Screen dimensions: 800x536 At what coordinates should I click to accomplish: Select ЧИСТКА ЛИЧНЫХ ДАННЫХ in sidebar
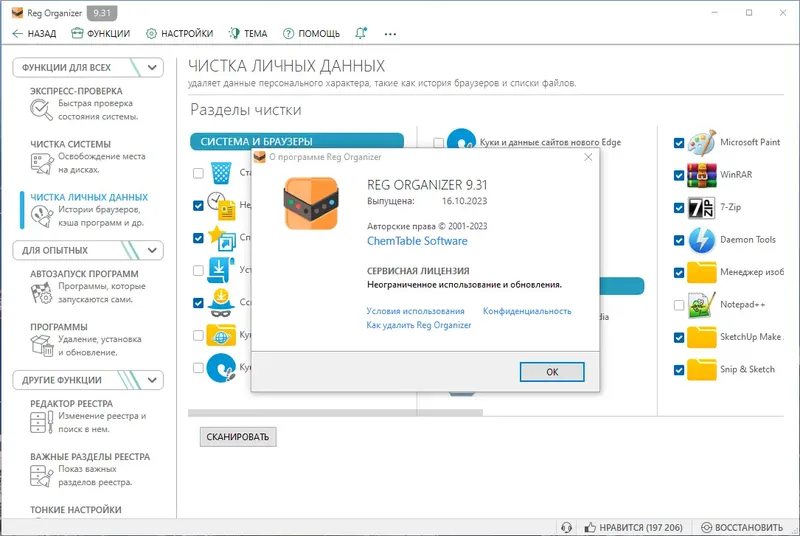pos(89,197)
